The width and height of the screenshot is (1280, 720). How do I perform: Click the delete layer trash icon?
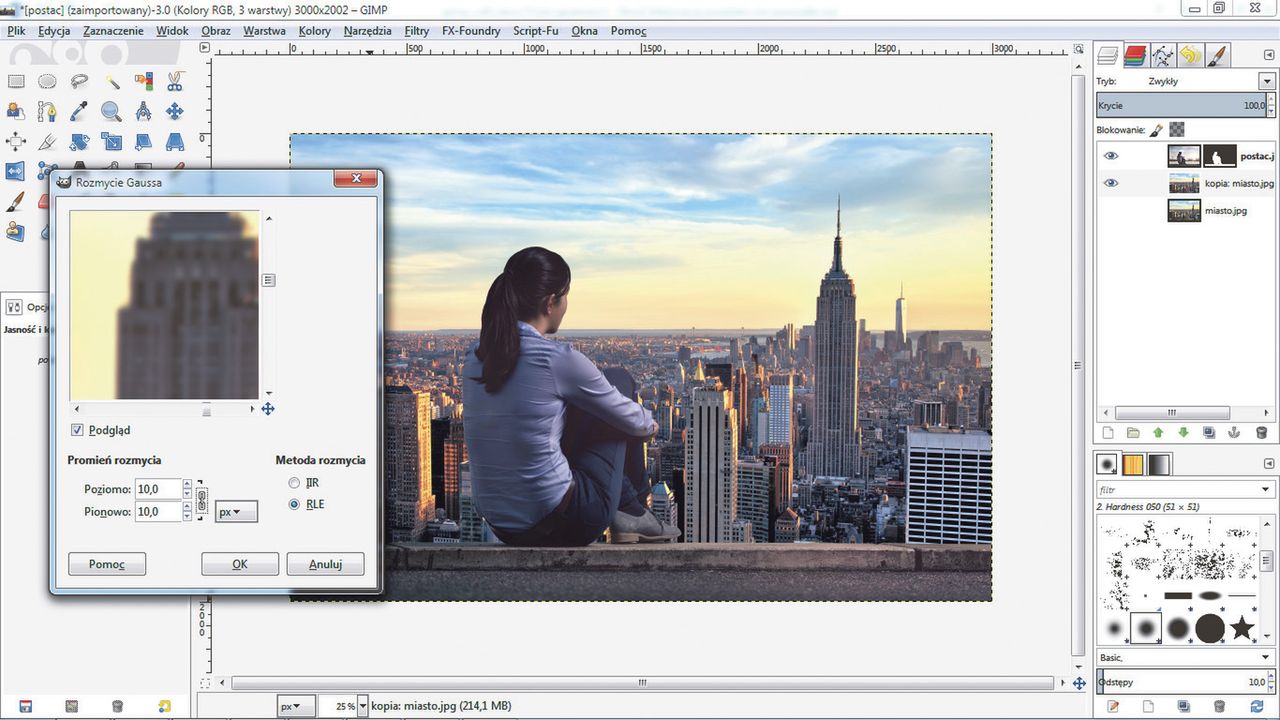click(1261, 433)
